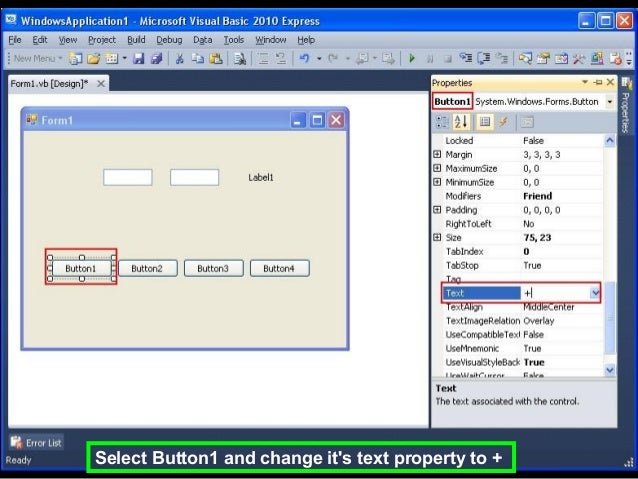Click the Open File folder icon
638x479 pixels.
point(94,59)
